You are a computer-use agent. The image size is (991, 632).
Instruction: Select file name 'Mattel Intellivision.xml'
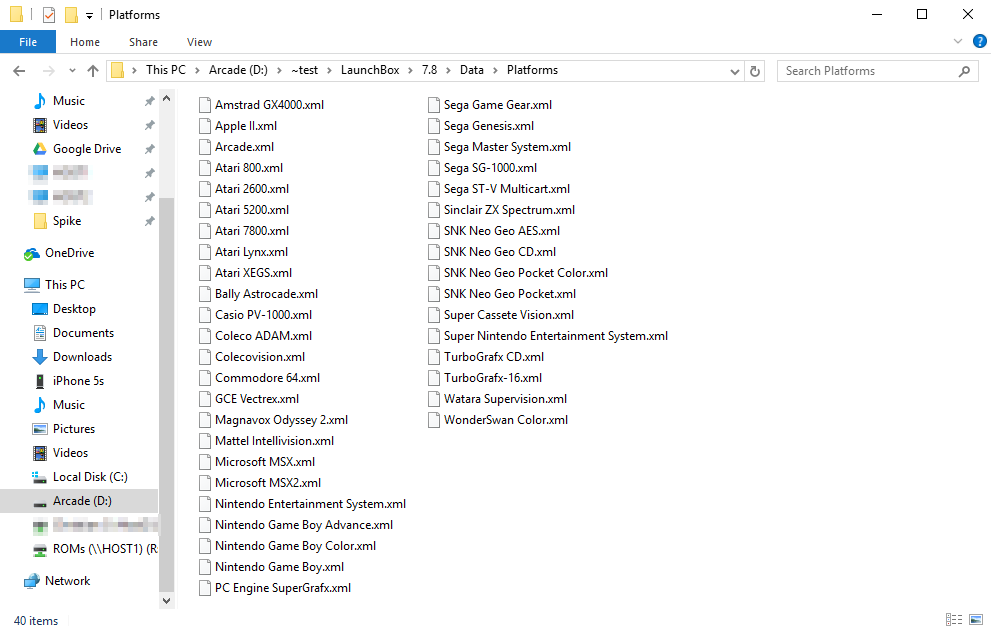274,441
